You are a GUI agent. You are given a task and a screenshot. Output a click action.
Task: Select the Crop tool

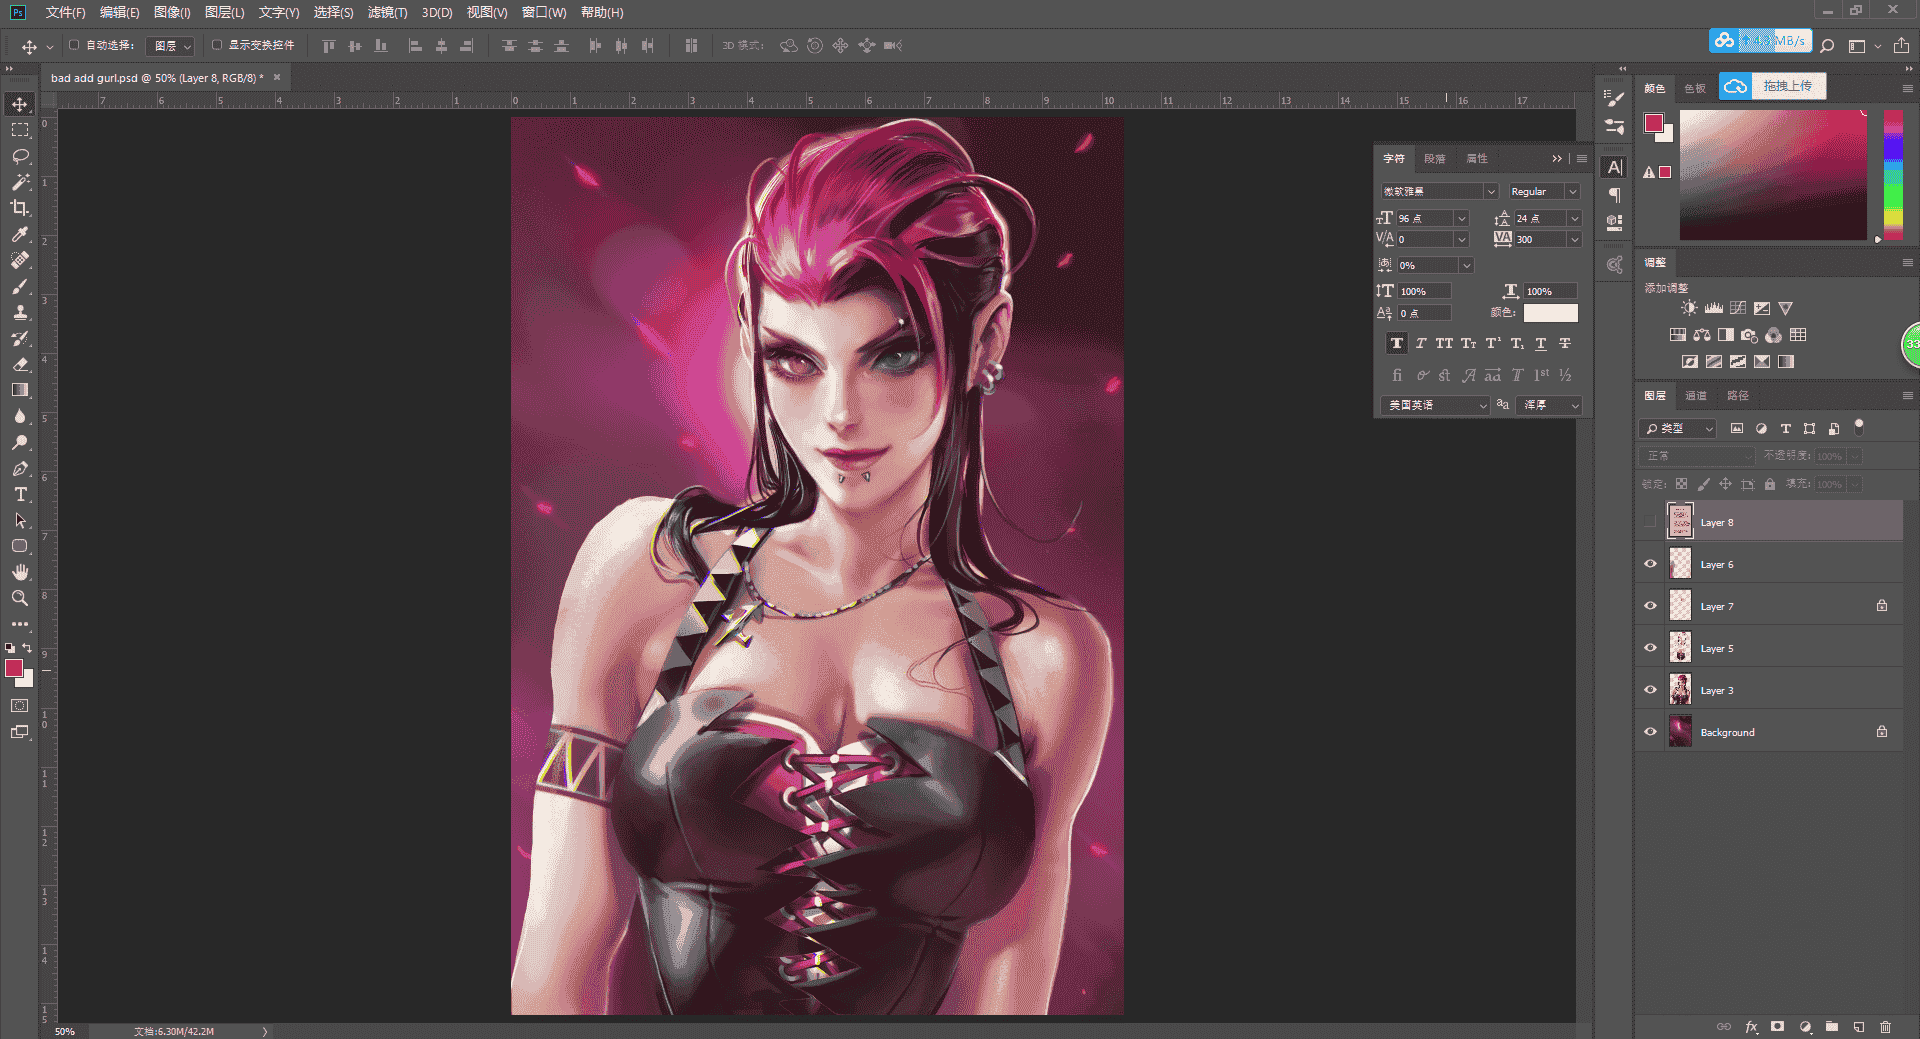click(x=20, y=208)
